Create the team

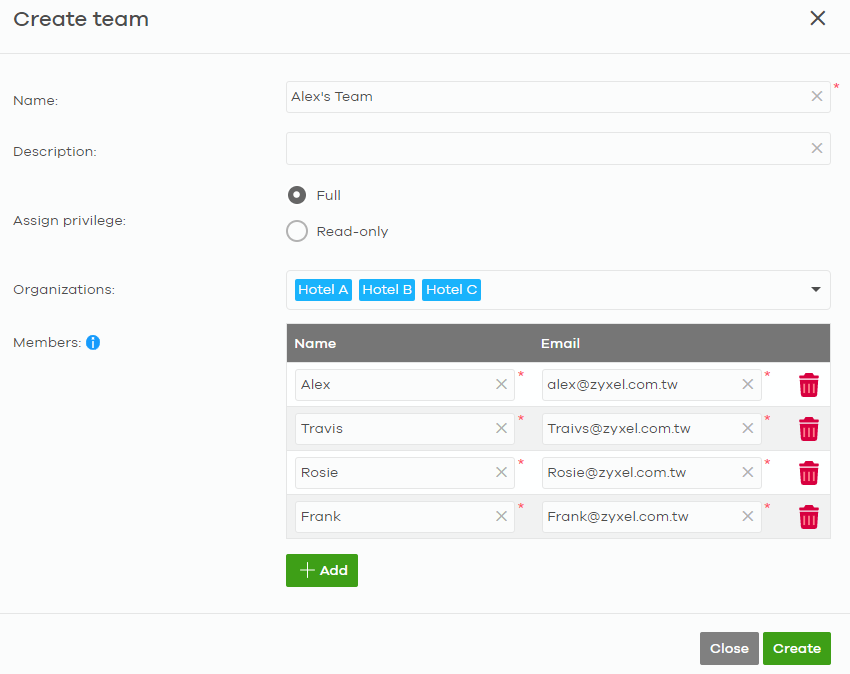[x=796, y=649]
